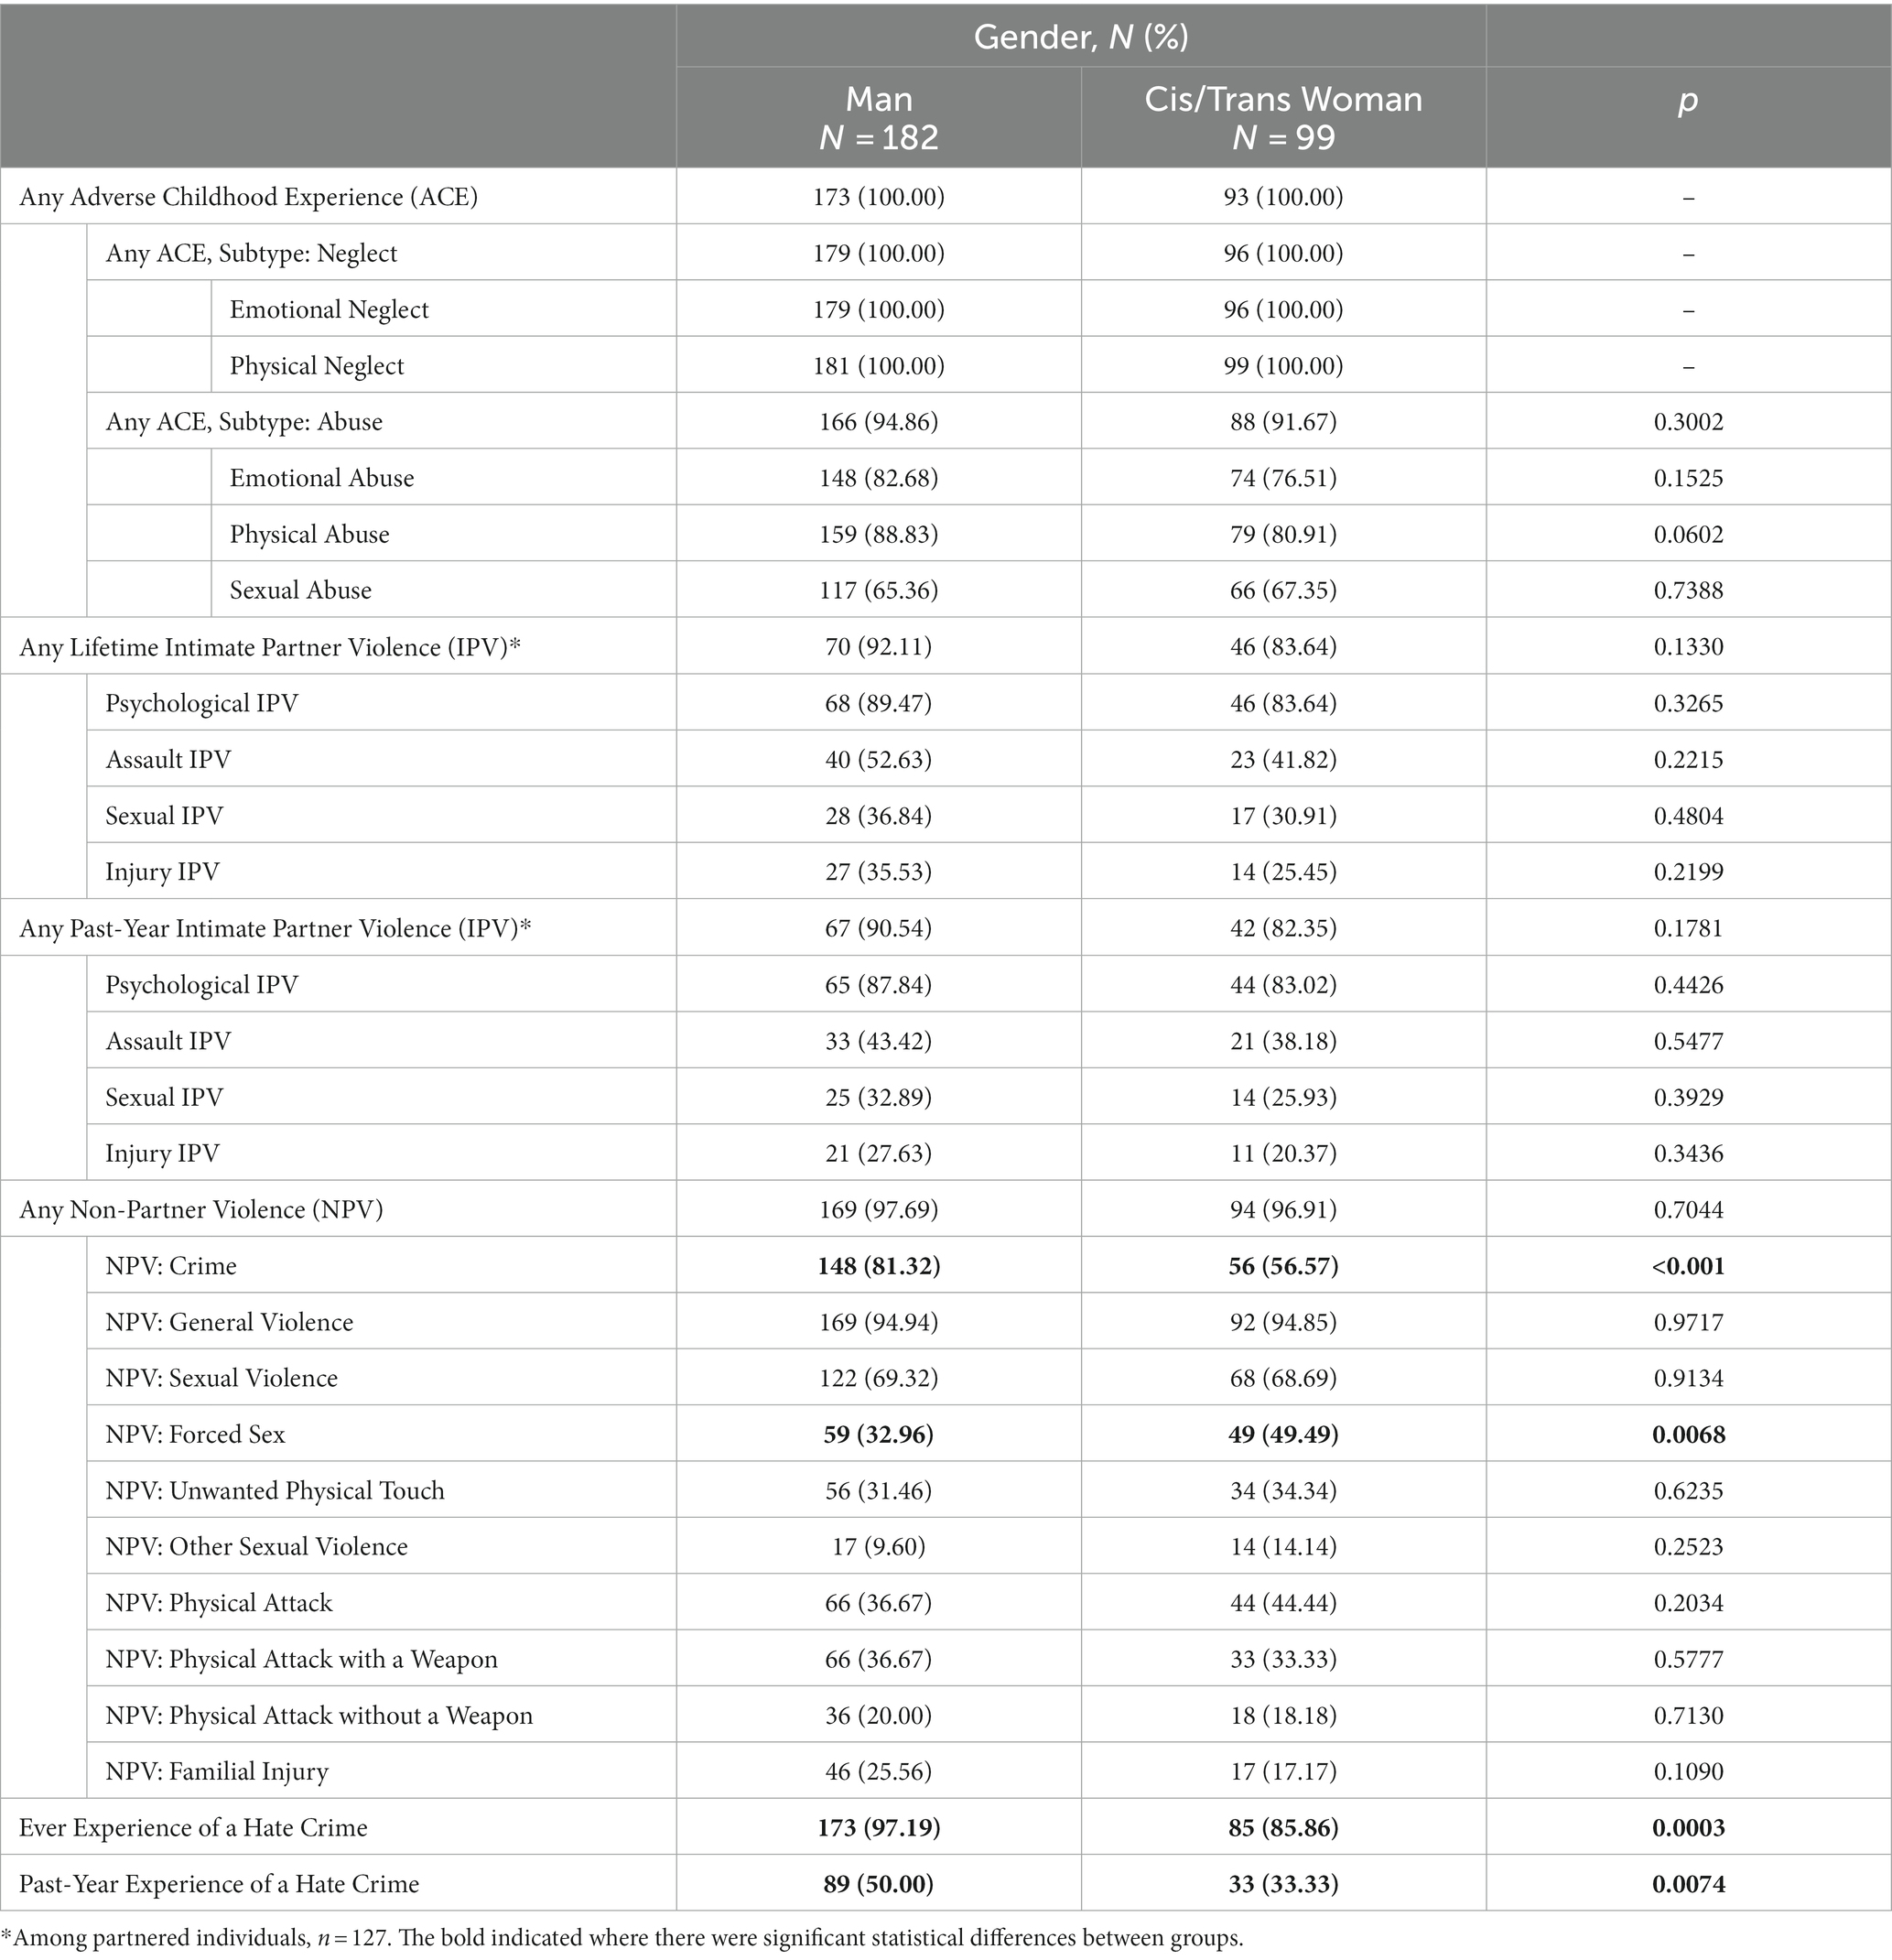Viewport: 1892px width, 1960px height.
Task: Click the '93 (100.00)' cell
Action: click(x=1283, y=196)
